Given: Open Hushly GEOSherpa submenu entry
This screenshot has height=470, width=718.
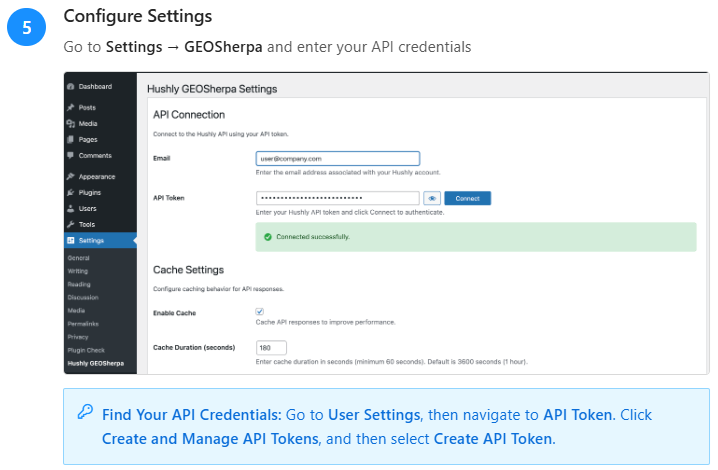Looking at the screenshot, I should [x=96, y=364].
